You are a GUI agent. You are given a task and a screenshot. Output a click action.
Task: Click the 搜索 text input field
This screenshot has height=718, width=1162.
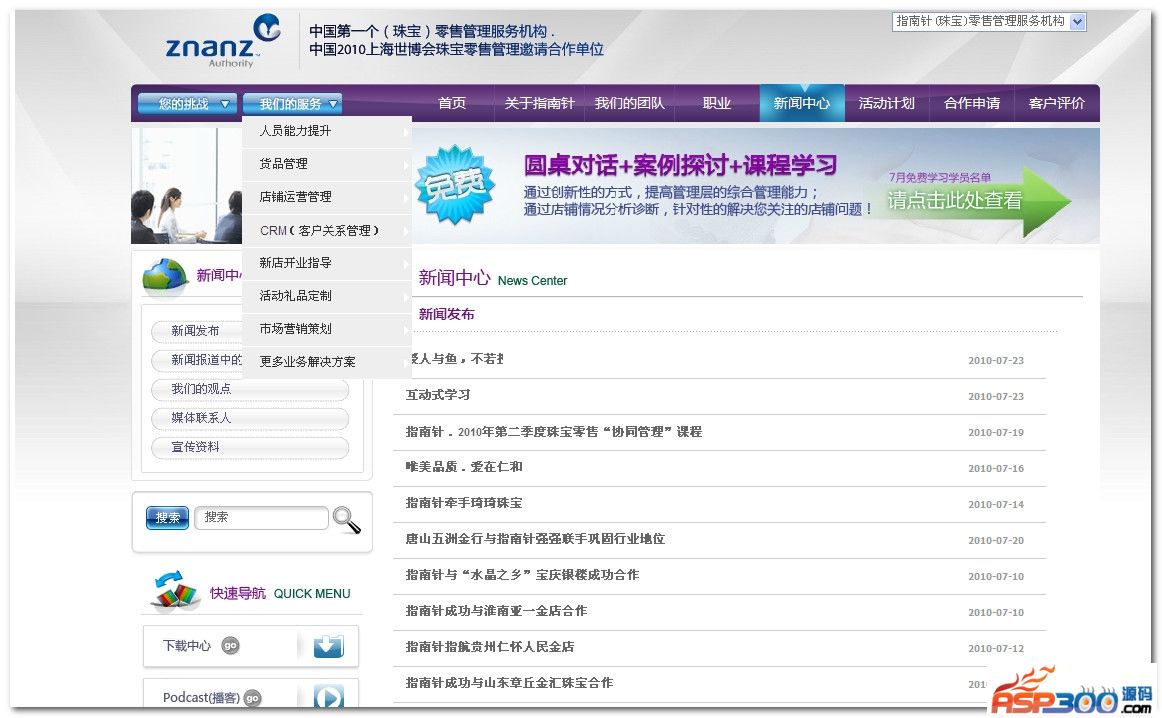click(x=261, y=517)
